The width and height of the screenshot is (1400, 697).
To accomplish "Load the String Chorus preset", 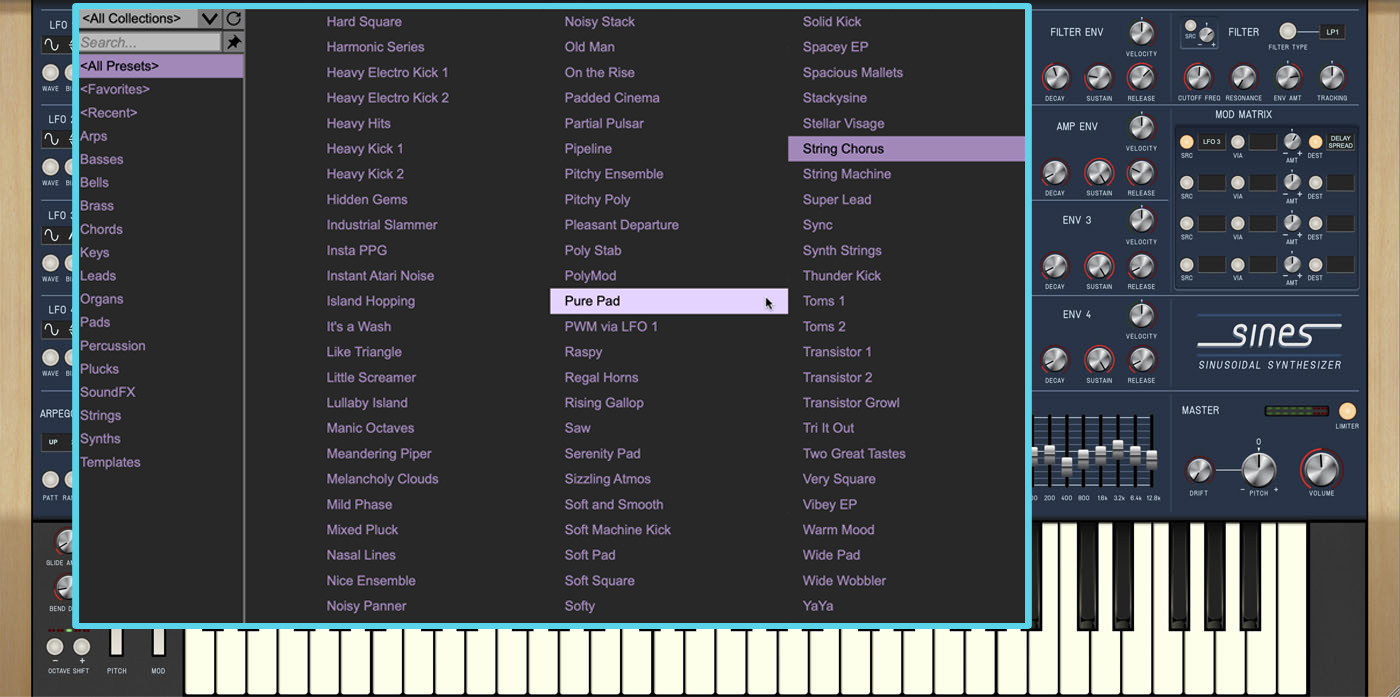I will coord(906,149).
